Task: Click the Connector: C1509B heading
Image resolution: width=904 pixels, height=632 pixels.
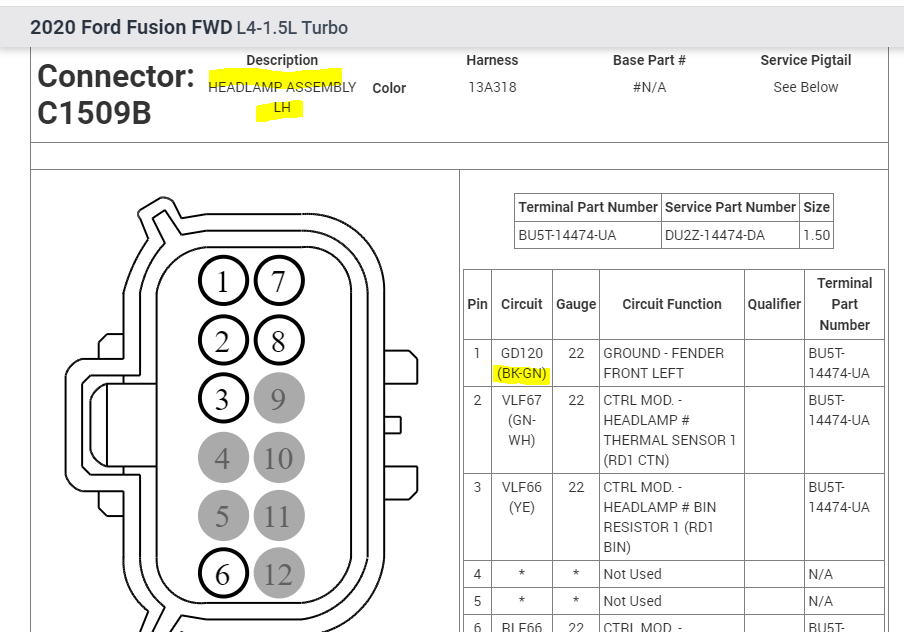Action: tap(116, 94)
